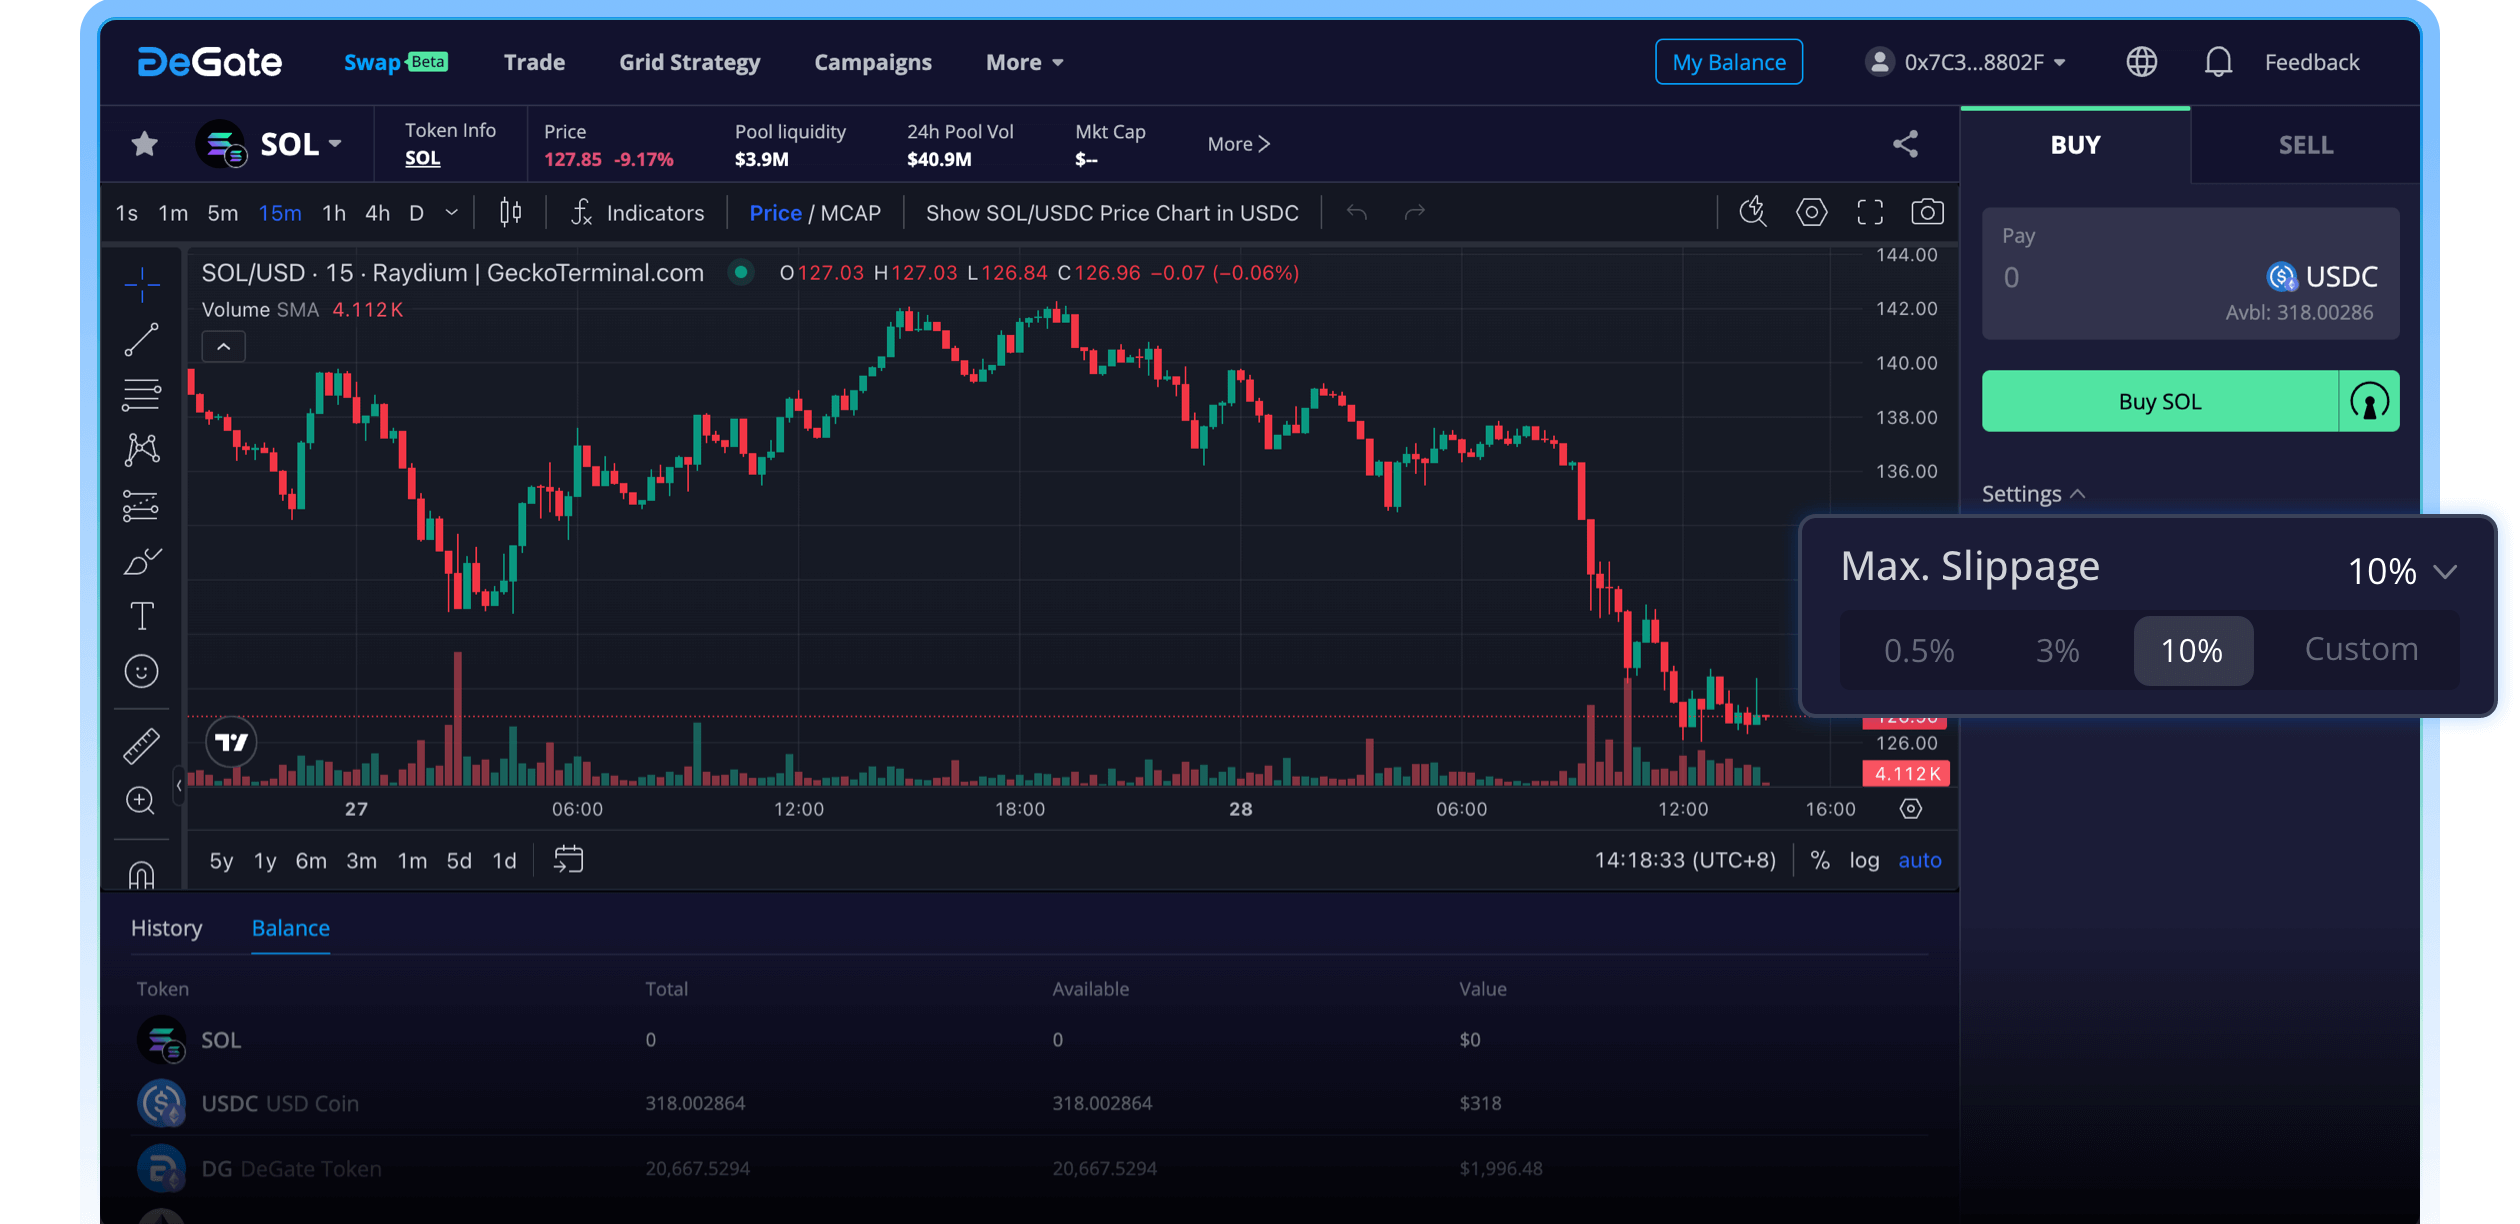Open the Fibonacci retracement tool

click(142, 395)
